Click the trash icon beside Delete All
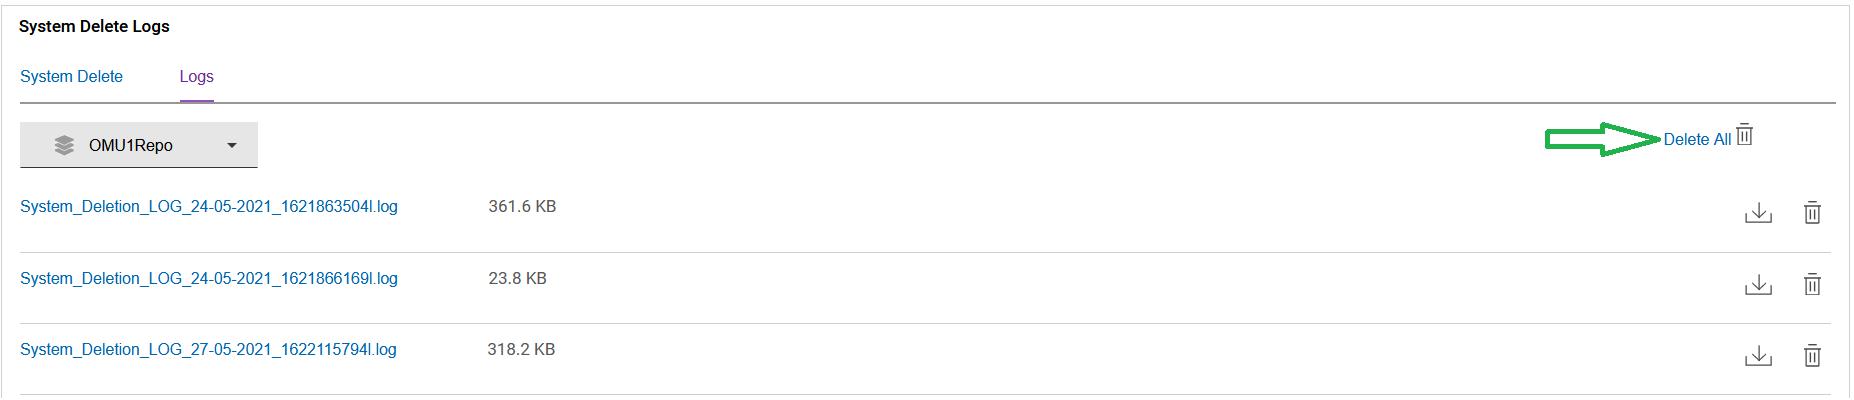 [1745, 135]
